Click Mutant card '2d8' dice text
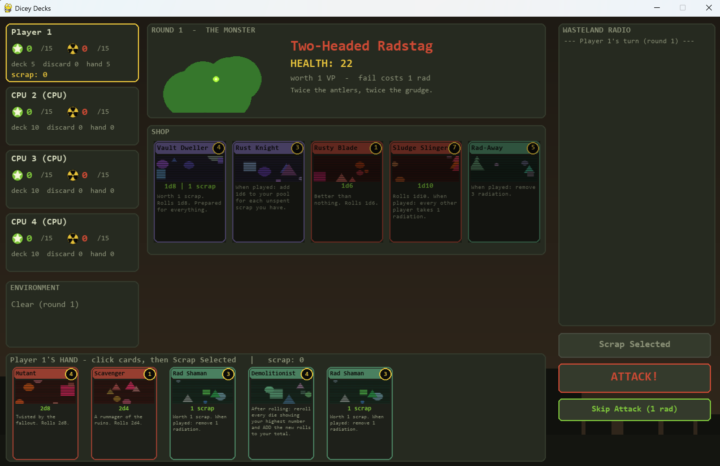This screenshot has width=720, height=466. (45, 408)
